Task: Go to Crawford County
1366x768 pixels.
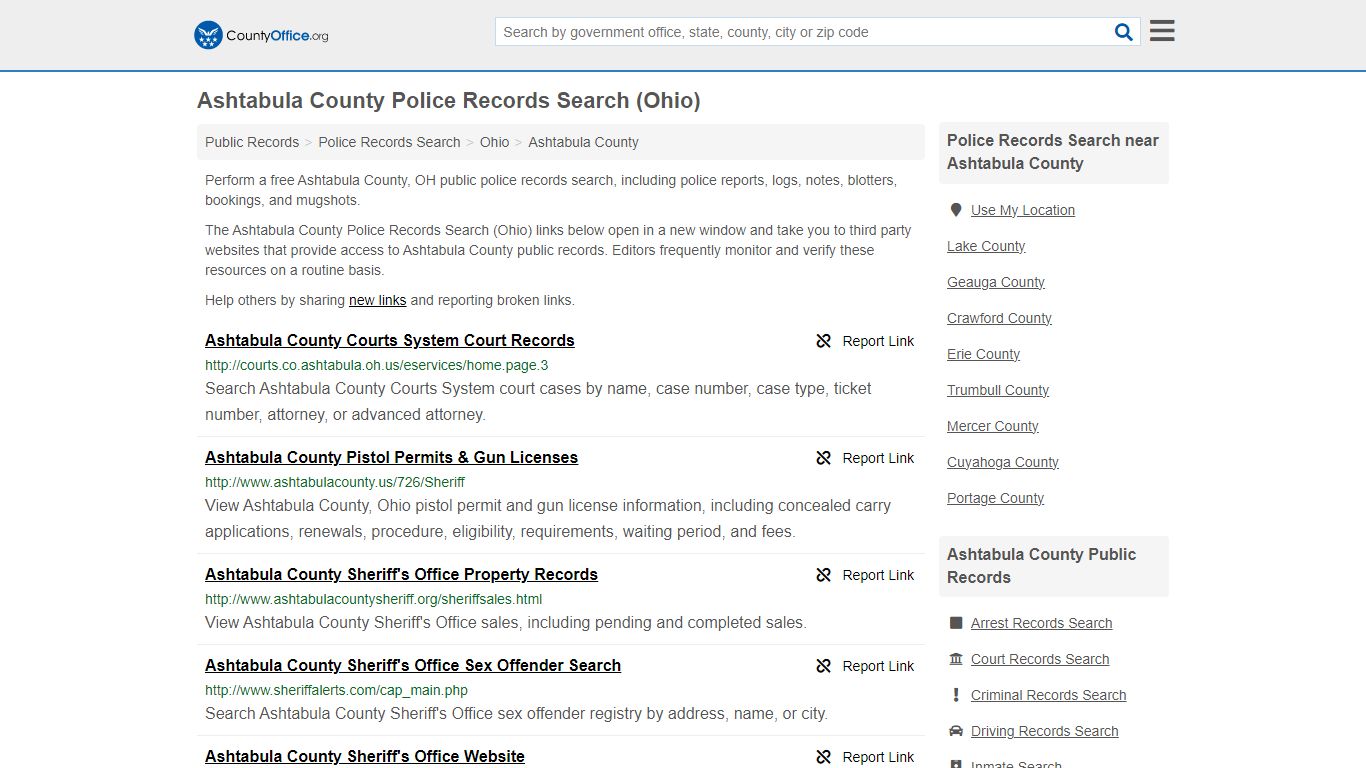Action: (999, 318)
